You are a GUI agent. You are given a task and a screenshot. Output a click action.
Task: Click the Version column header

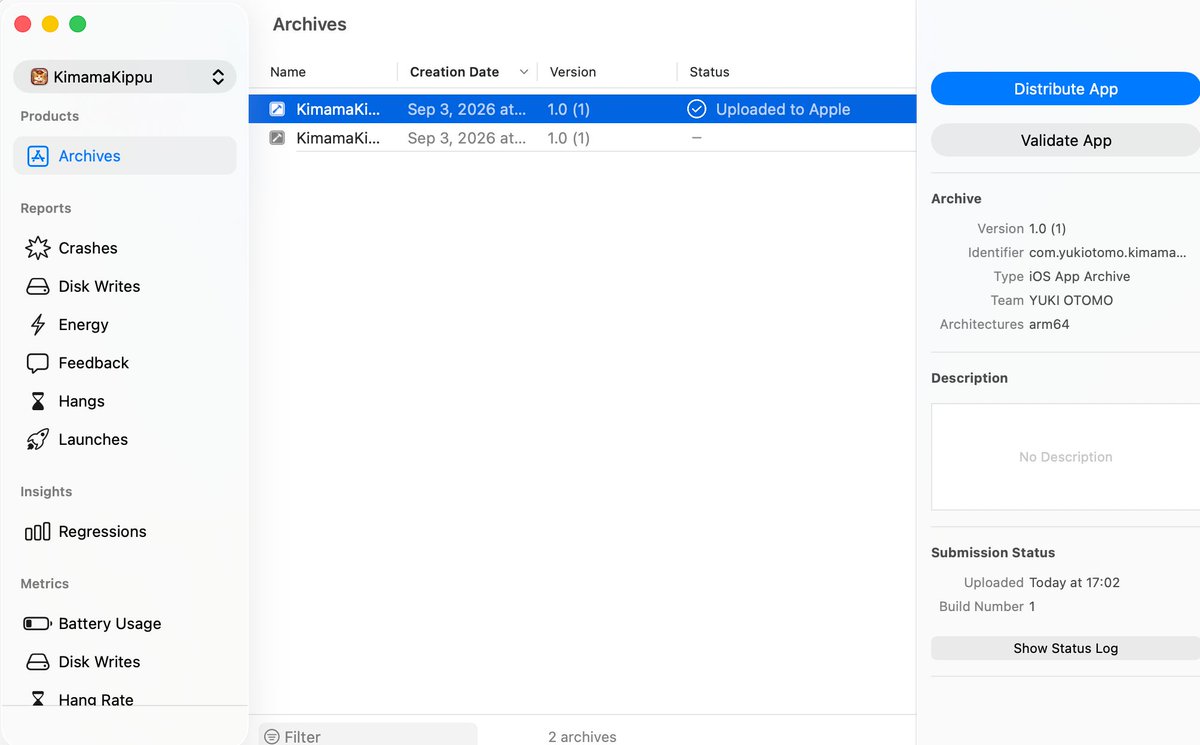573,72
